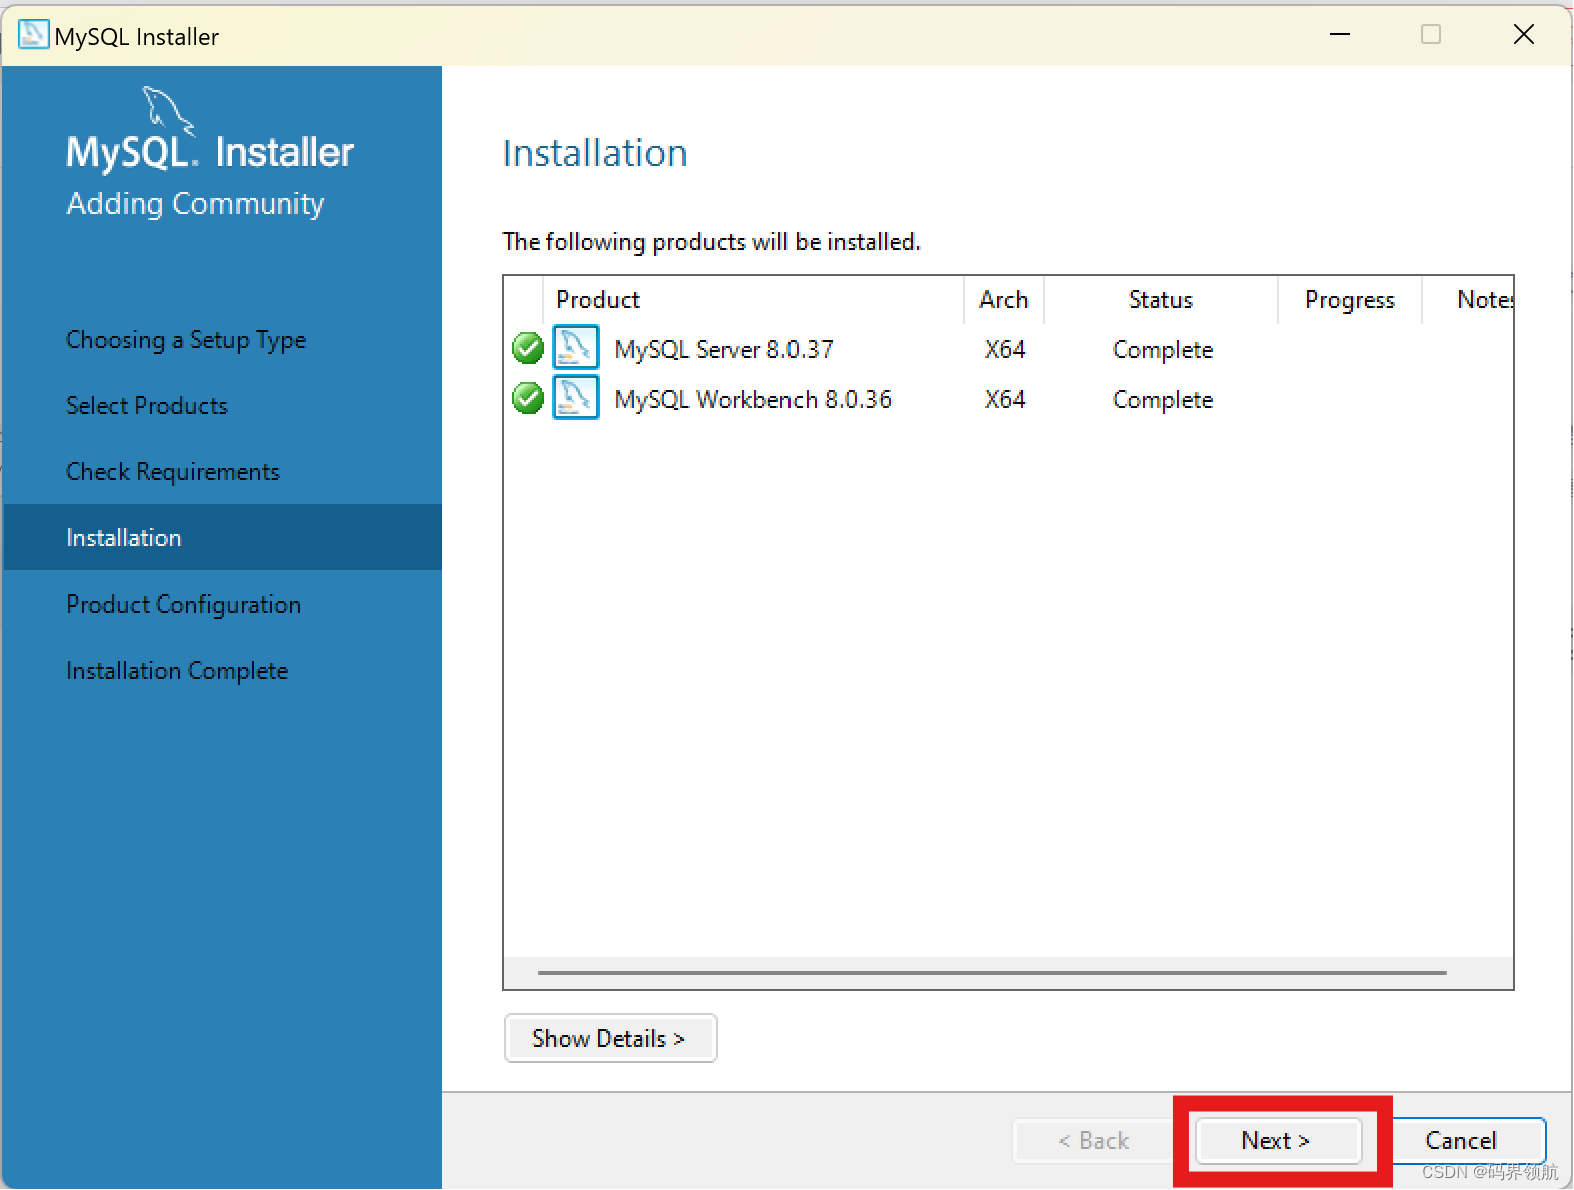This screenshot has height=1190, width=1574.
Task: Click the horizontal scrollbar of product list
Action: (x=992, y=972)
